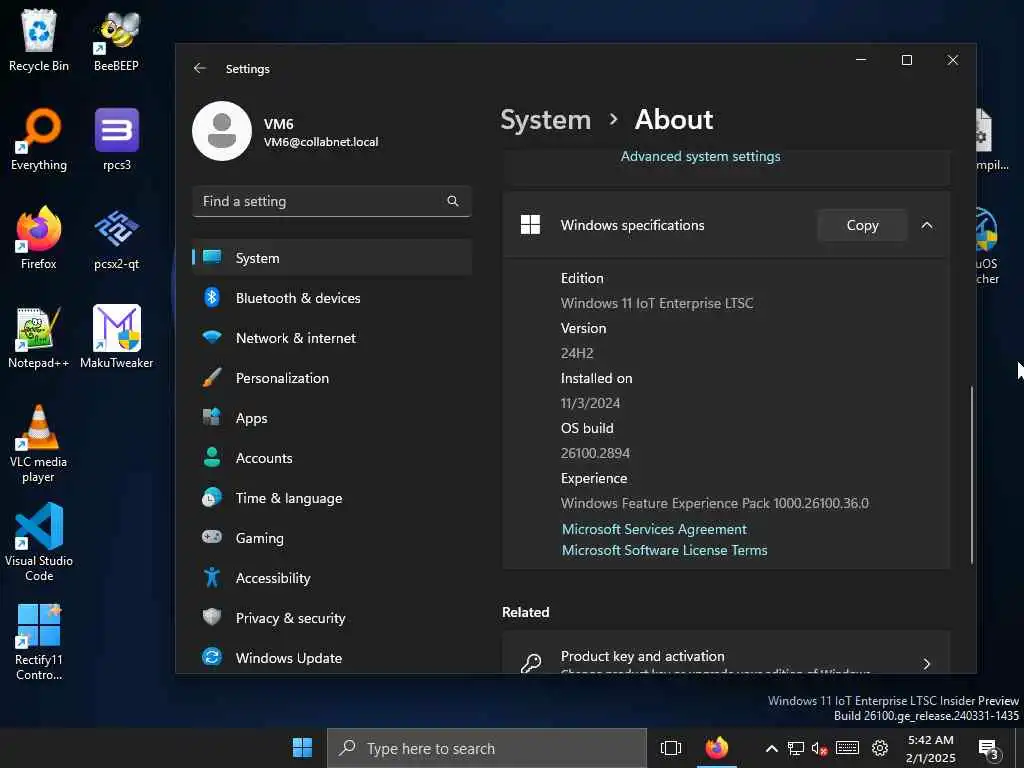The image size is (1024, 768).
Task: Click the OS build value 26100.2894
Action: (595, 453)
